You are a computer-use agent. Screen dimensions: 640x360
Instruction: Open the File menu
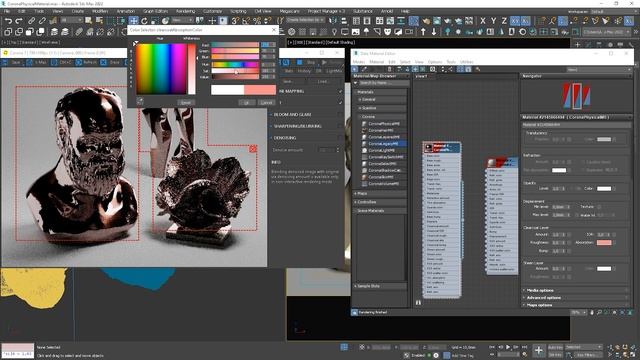click(x=7, y=11)
